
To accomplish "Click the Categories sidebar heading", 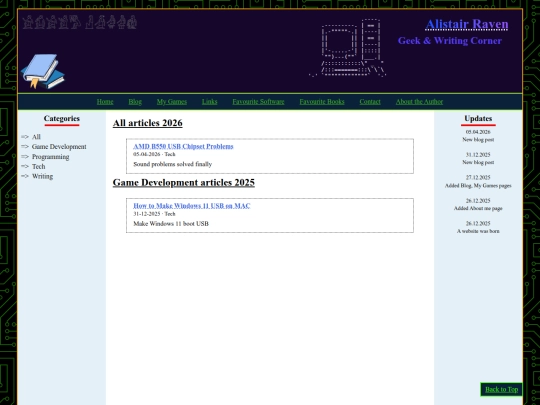I will [62, 118].
